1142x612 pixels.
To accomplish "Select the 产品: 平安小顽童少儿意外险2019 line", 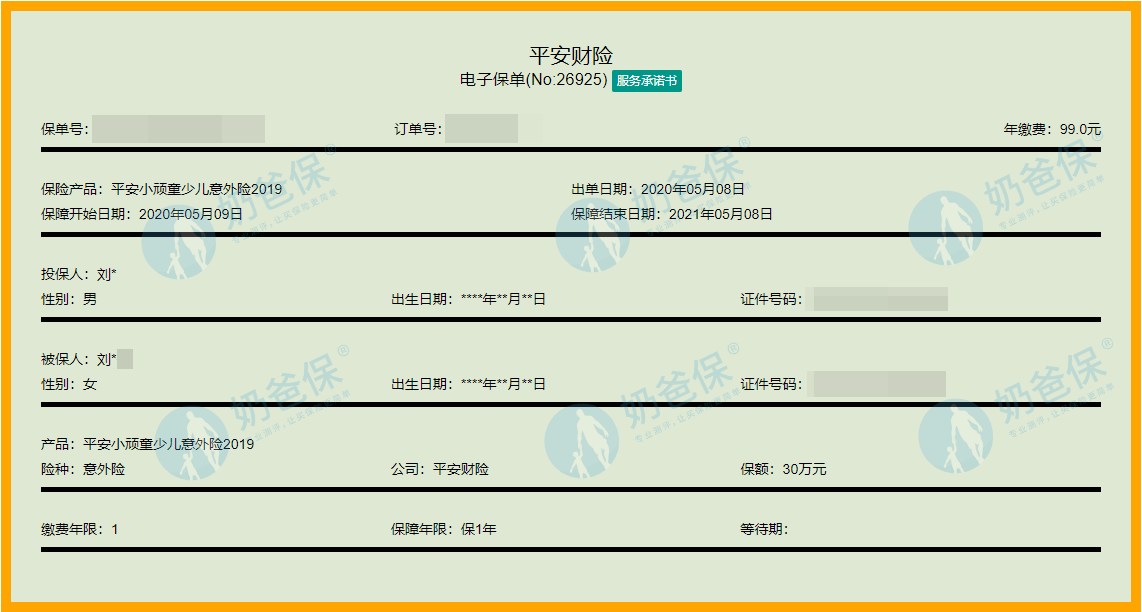I will tap(148, 444).
